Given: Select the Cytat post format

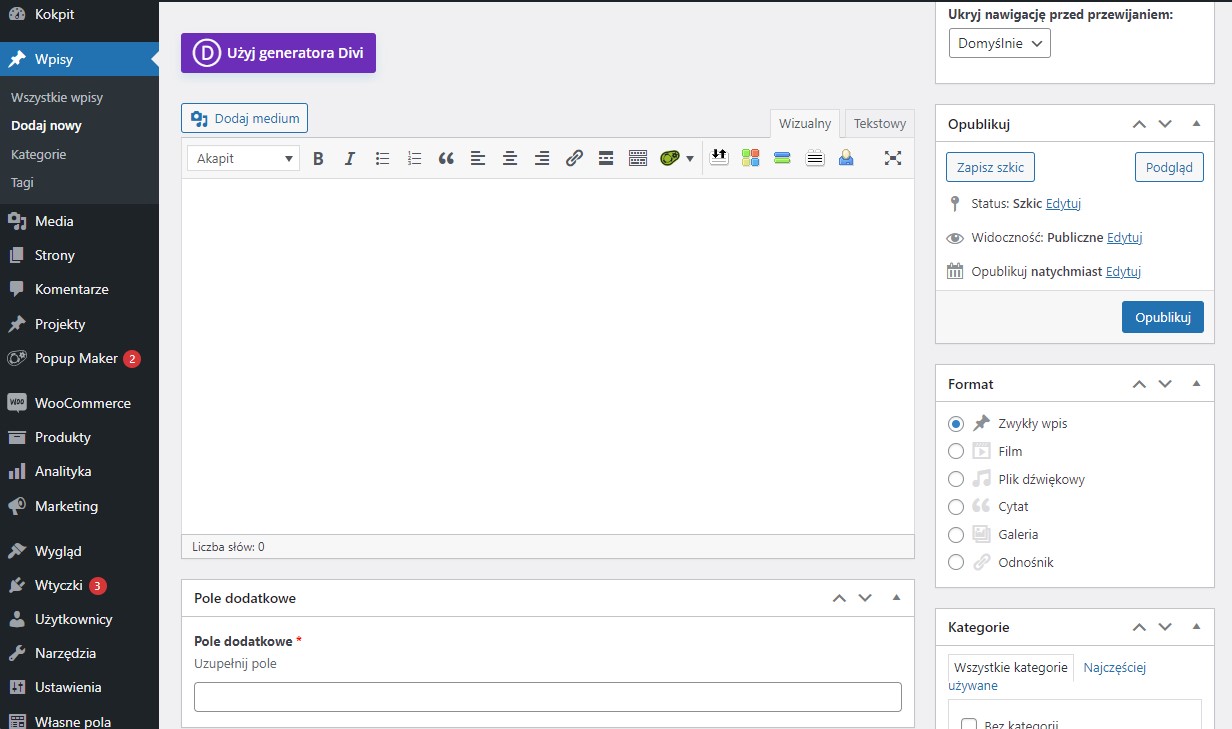Looking at the screenshot, I should pyautogui.click(x=956, y=507).
